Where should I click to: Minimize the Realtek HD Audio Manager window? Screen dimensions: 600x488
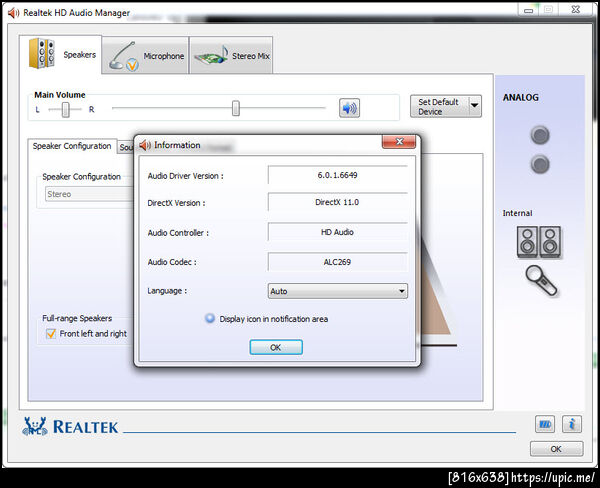[x=528, y=10]
